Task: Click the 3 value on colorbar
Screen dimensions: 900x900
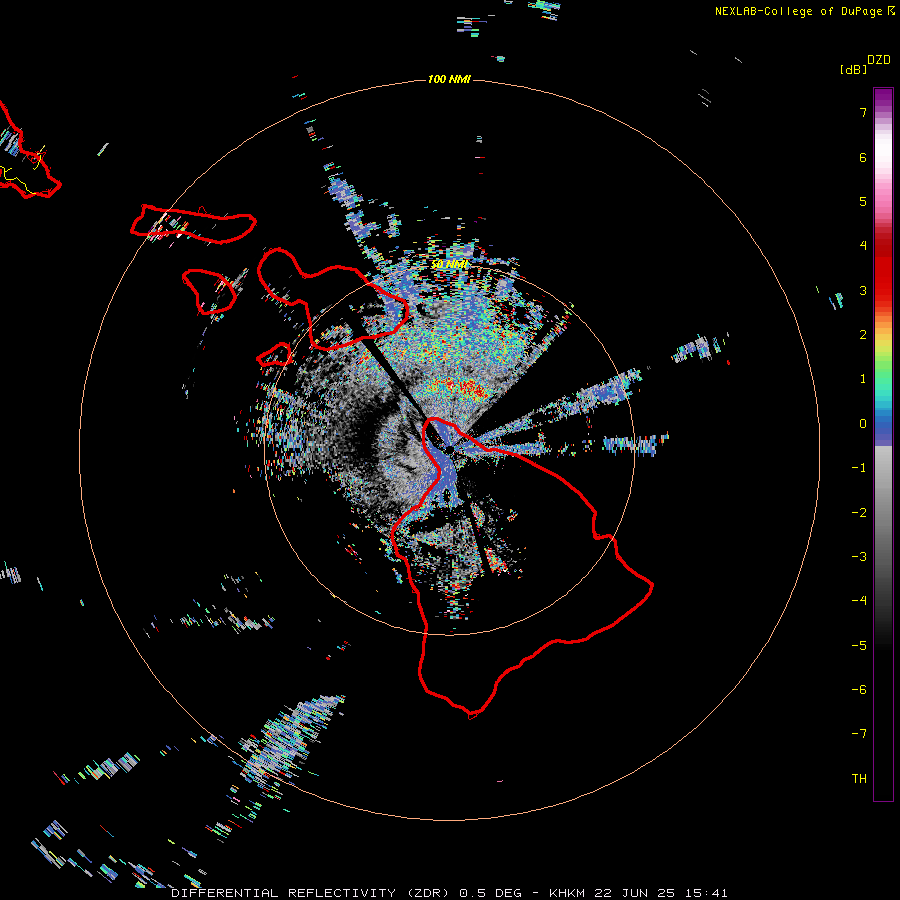Action: (x=863, y=290)
